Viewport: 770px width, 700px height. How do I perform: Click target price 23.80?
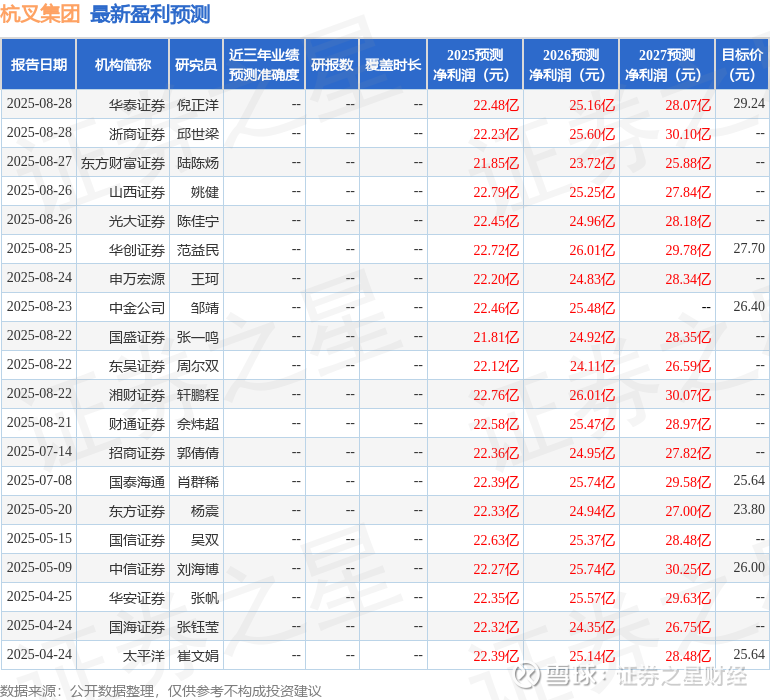coord(749,509)
